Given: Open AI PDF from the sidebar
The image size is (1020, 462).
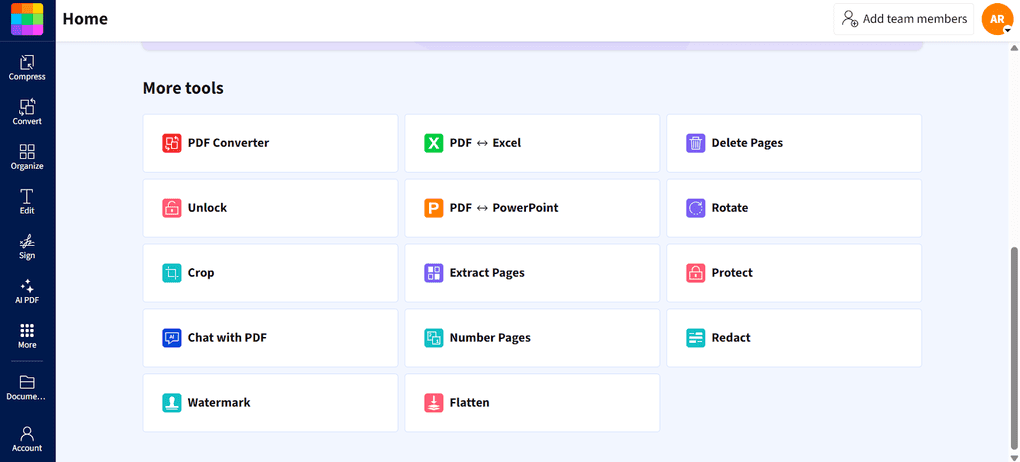Looking at the screenshot, I should click(x=27, y=292).
